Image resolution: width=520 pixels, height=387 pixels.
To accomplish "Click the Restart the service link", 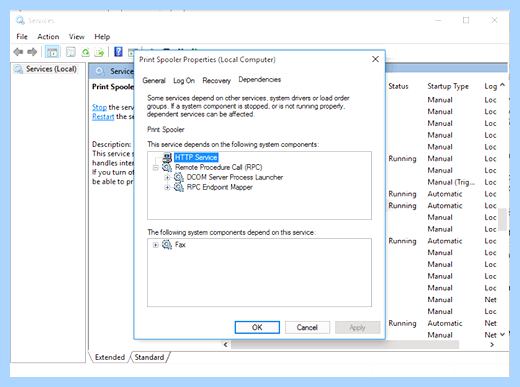I will click(103, 117).
